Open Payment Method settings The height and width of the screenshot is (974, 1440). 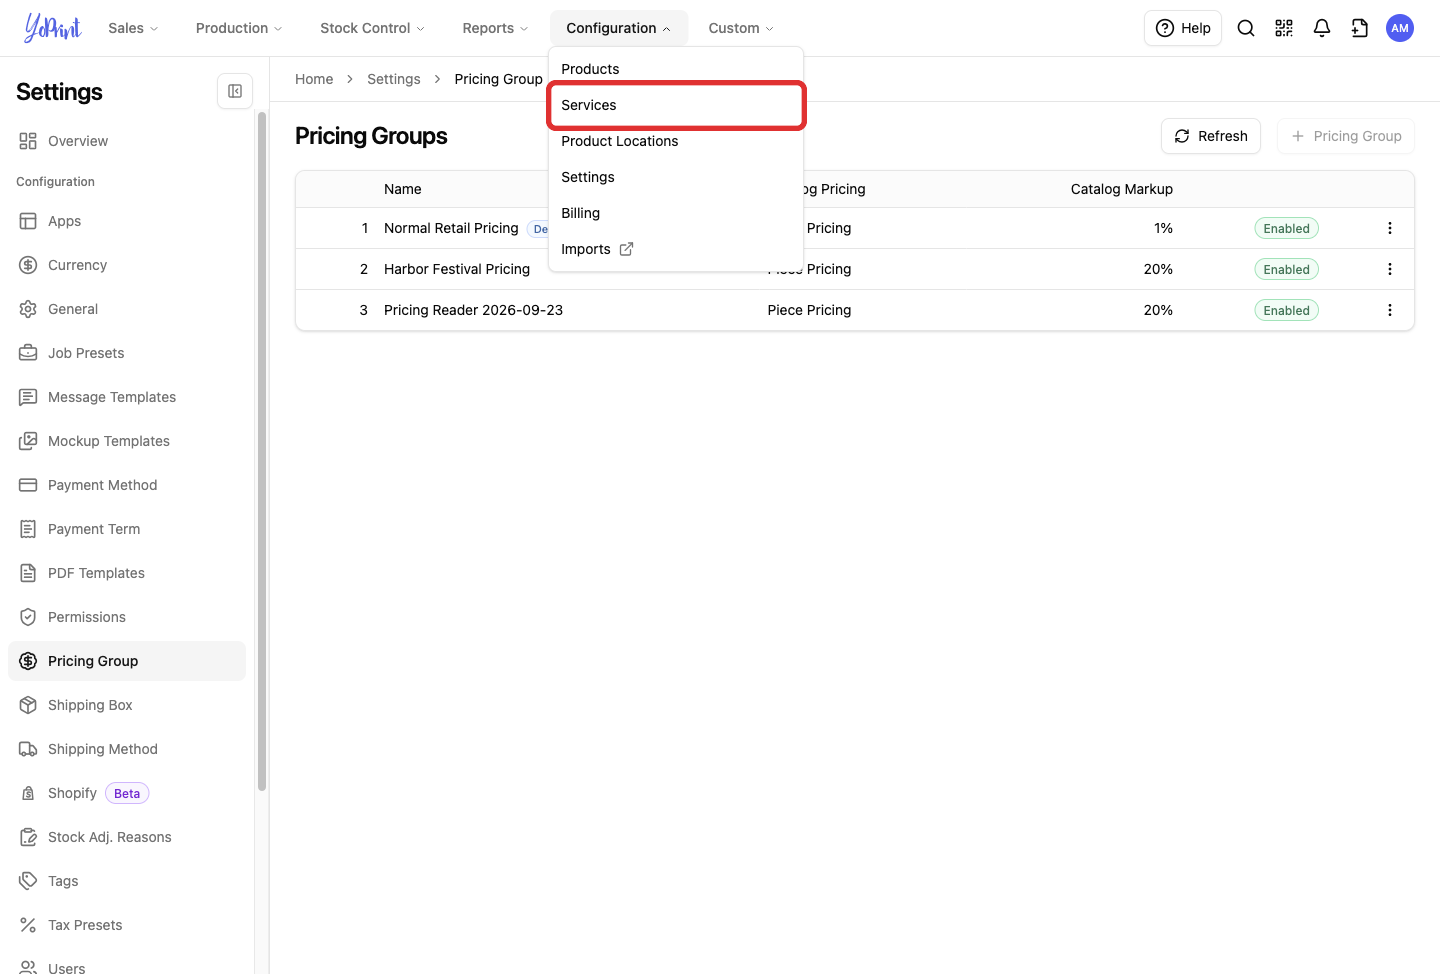tap(127, 485)
